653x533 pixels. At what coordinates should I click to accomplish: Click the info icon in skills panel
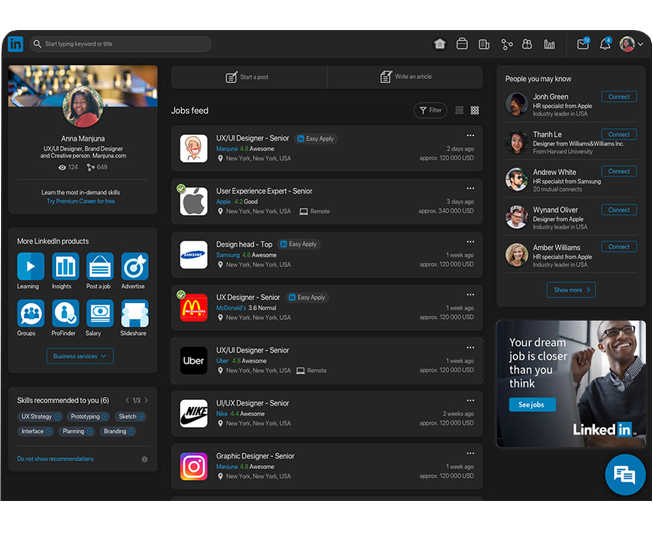[145, 459]
